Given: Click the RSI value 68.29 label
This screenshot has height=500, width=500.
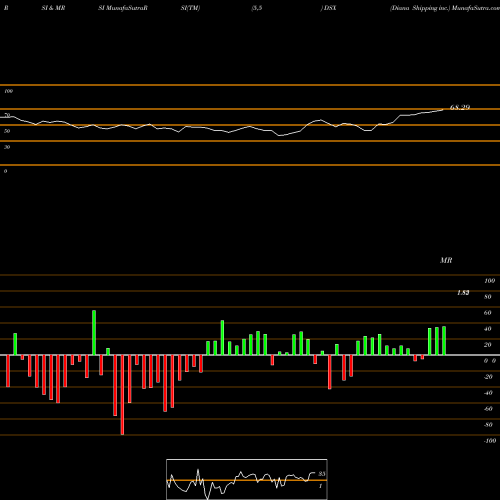Looking at the screenshot, I should click(x=460, y=107).
